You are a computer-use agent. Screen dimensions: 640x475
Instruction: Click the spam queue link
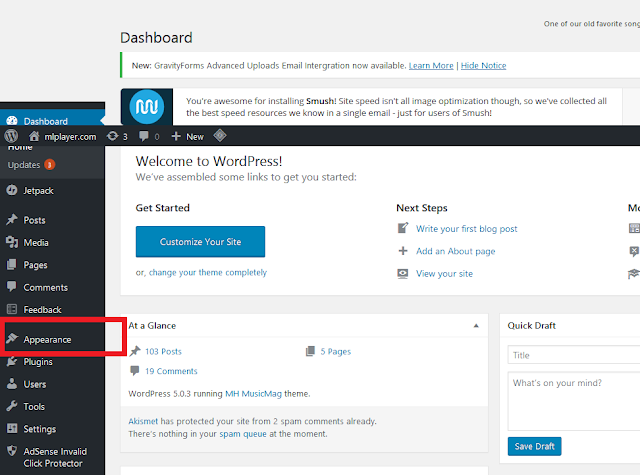tap(243, 434)
